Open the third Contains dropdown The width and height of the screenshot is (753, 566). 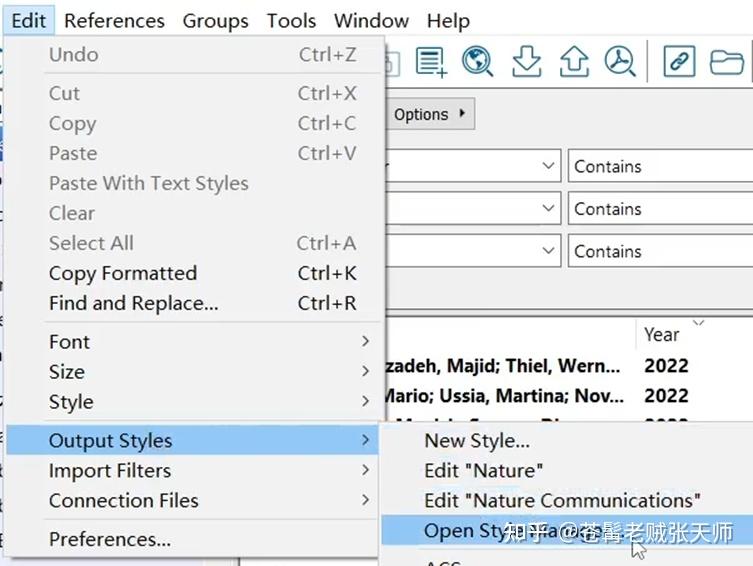659,251
